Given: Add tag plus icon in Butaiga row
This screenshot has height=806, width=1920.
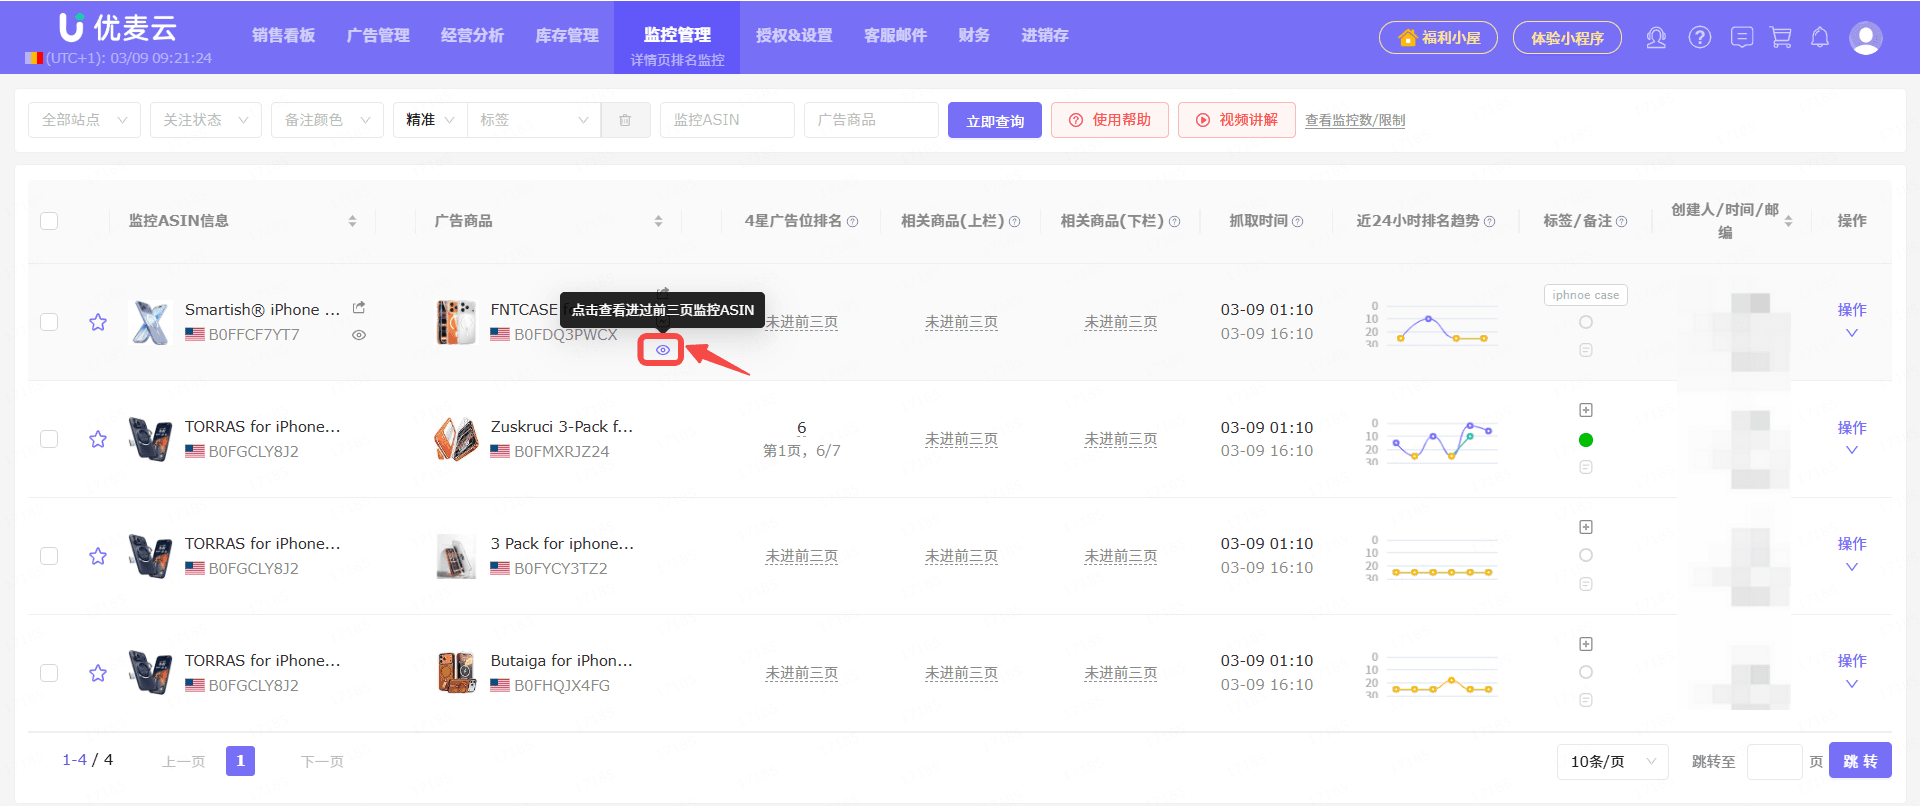Looking at the screenshot, I should click(1586, 644).
